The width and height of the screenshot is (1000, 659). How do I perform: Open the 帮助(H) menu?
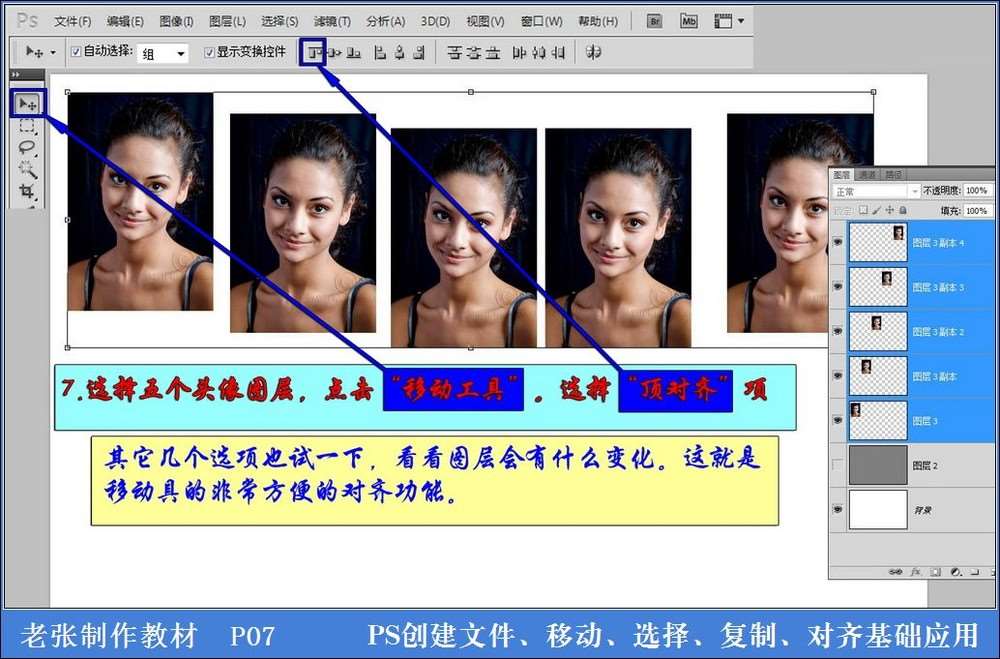coord(598,21)
